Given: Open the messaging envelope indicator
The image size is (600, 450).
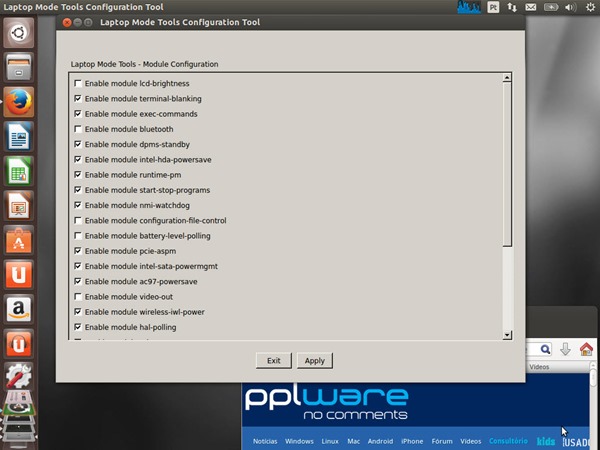Looking at the screenshot, I should 530,7.
